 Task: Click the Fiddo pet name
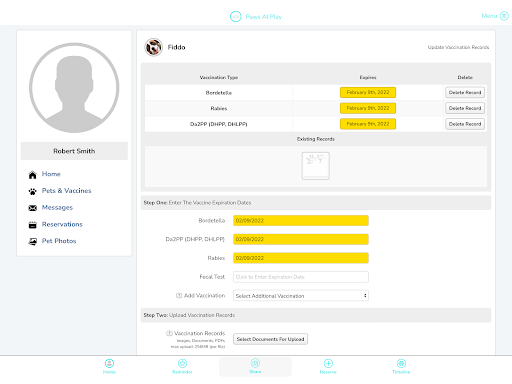pos(176,47)
